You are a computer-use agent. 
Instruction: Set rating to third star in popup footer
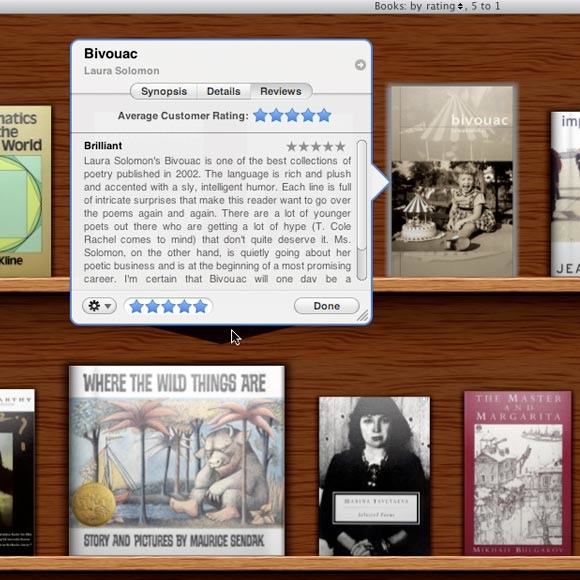(168, 306)
